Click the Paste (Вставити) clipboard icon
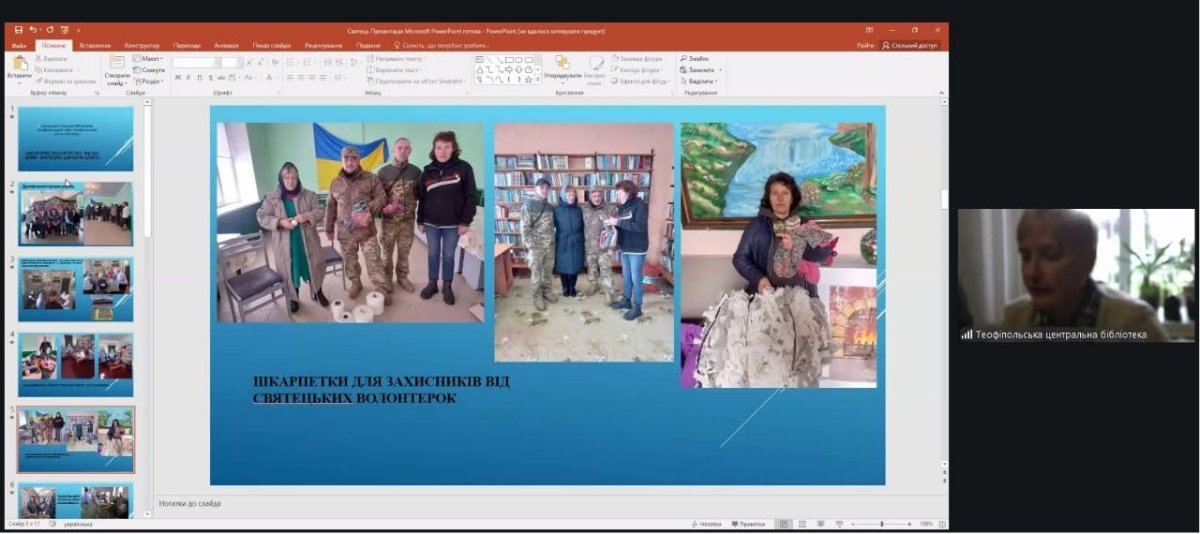Screen dimensions: 1200x534 coord(19,64)
